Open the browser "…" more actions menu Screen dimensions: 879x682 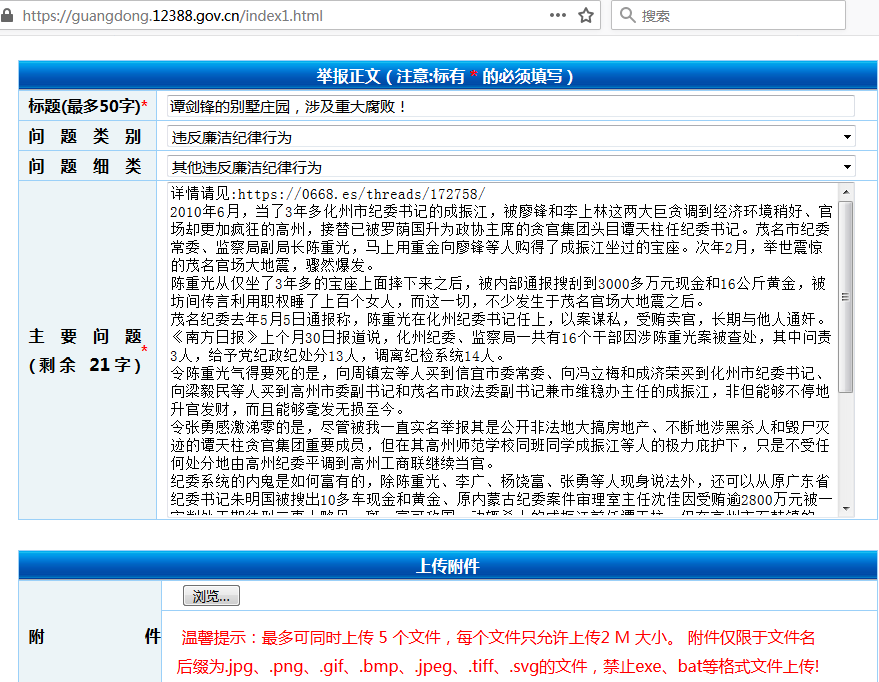557,16
